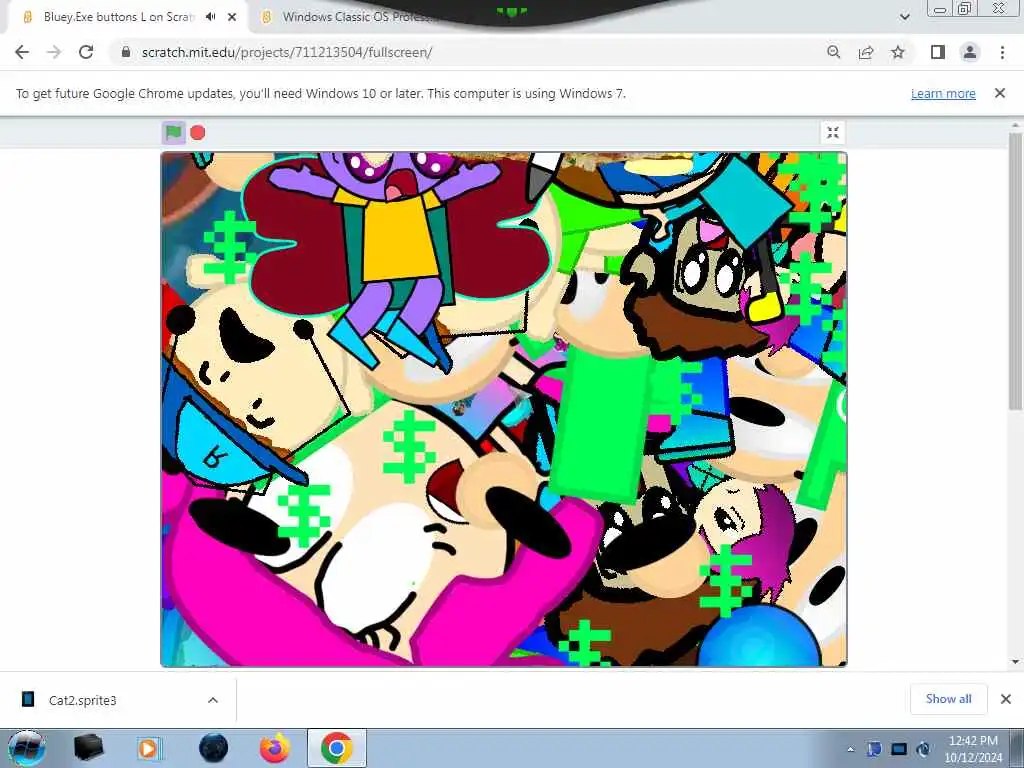Launch the media player taskbar icon
Viewport: 1024px width, 768px height.
tap(150, 748)
